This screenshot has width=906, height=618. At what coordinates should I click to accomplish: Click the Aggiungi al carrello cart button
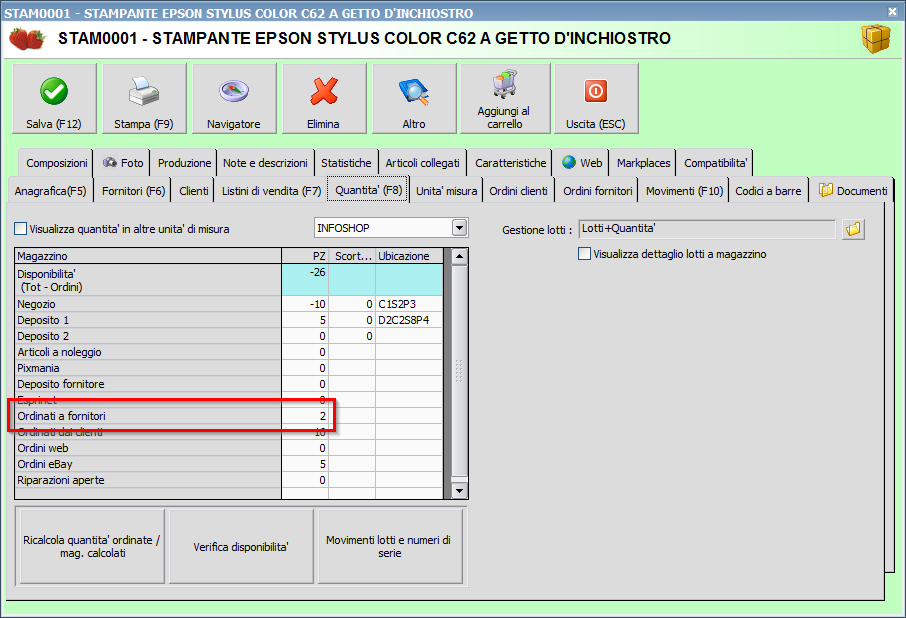(x=505, y=99)
